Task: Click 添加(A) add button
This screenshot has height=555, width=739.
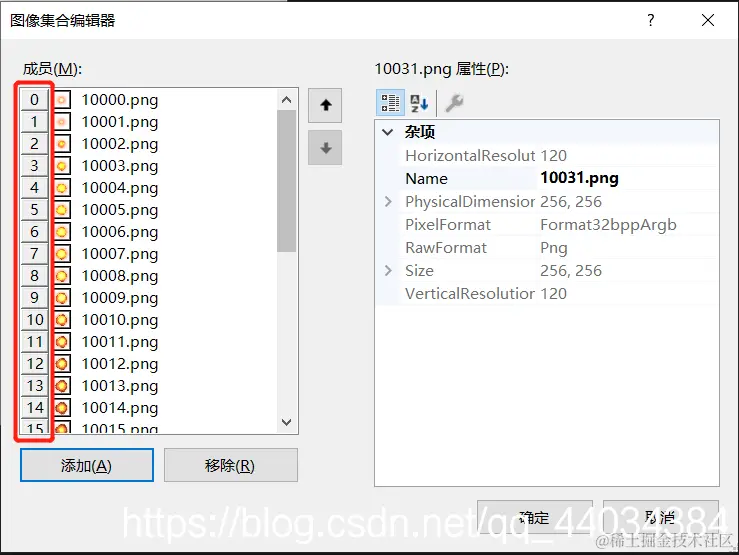Action: (x=87, y=465)
